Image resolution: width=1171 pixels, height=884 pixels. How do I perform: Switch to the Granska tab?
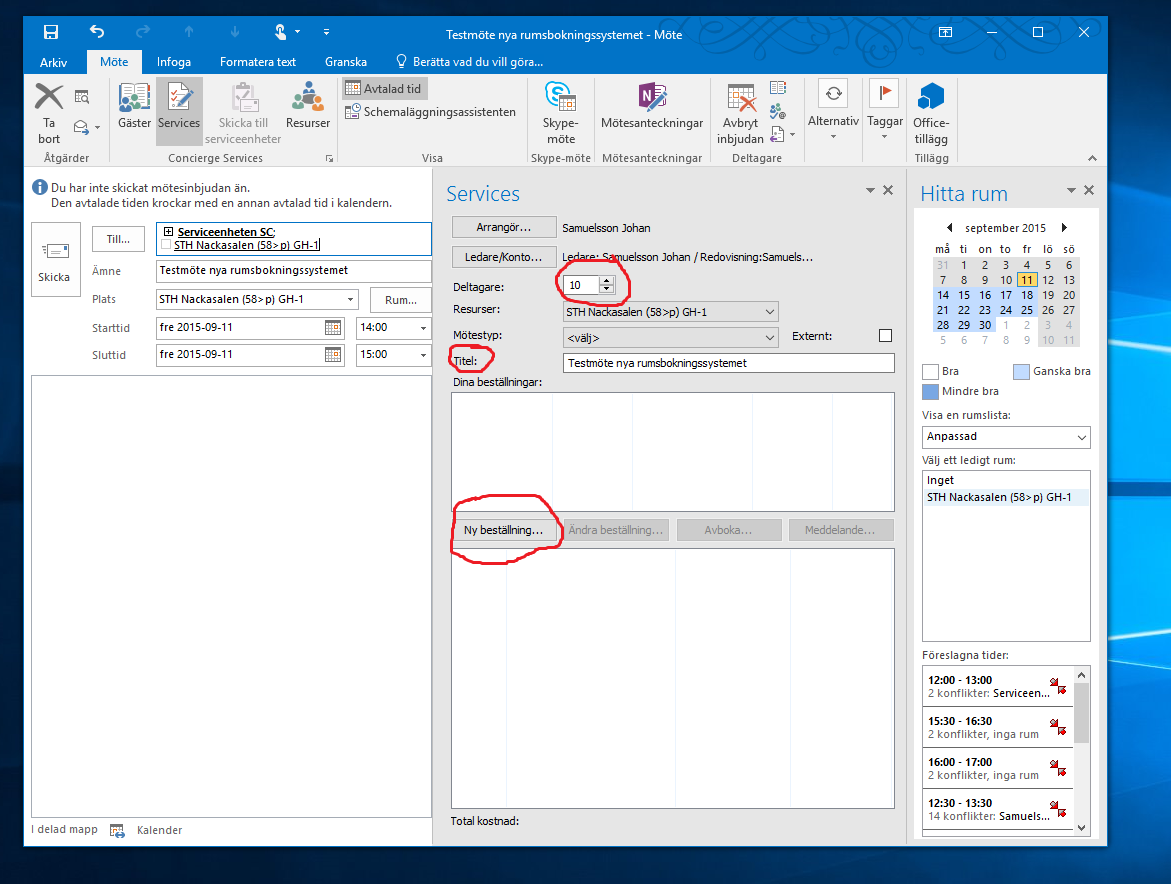click(x=346, y=62)
